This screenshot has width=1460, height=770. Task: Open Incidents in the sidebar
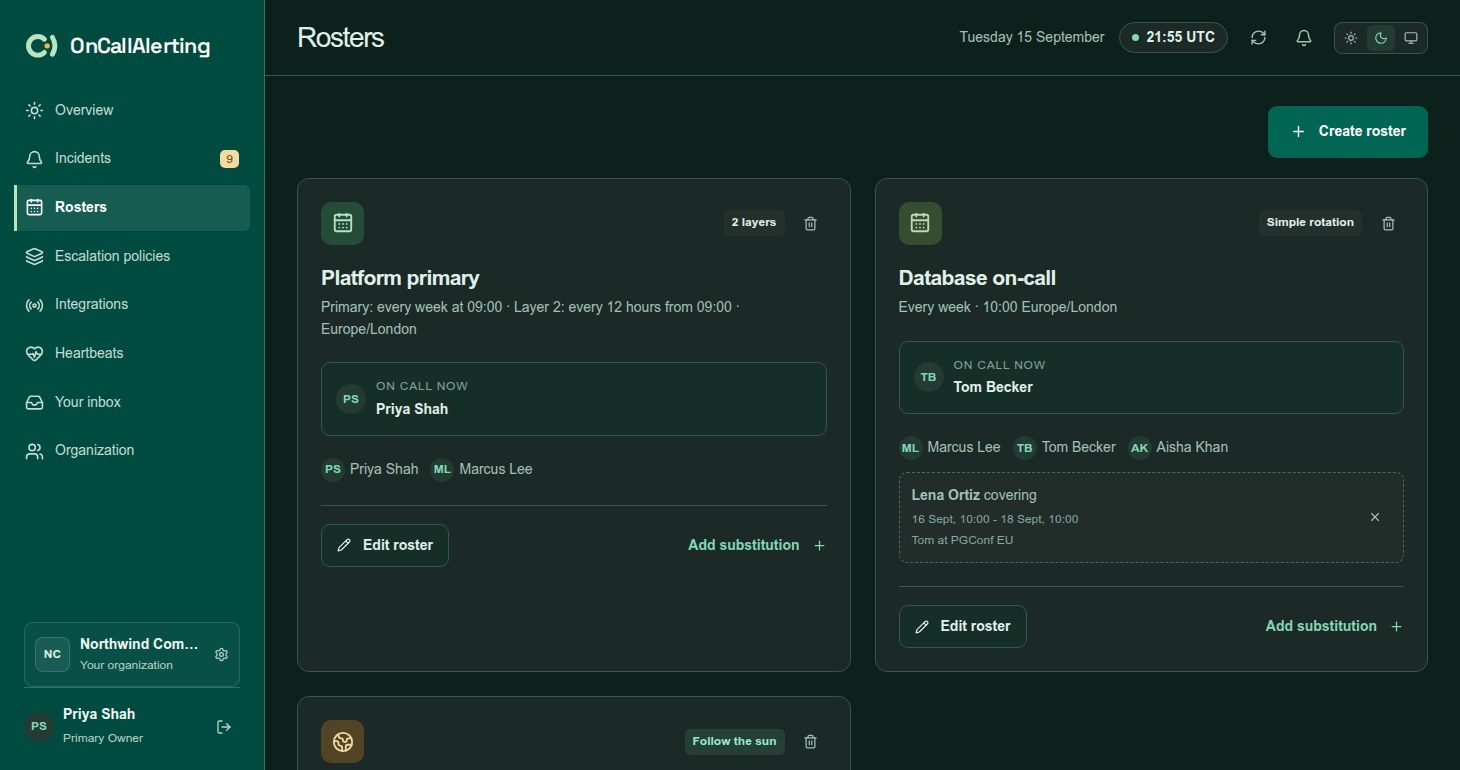point(132,158)
